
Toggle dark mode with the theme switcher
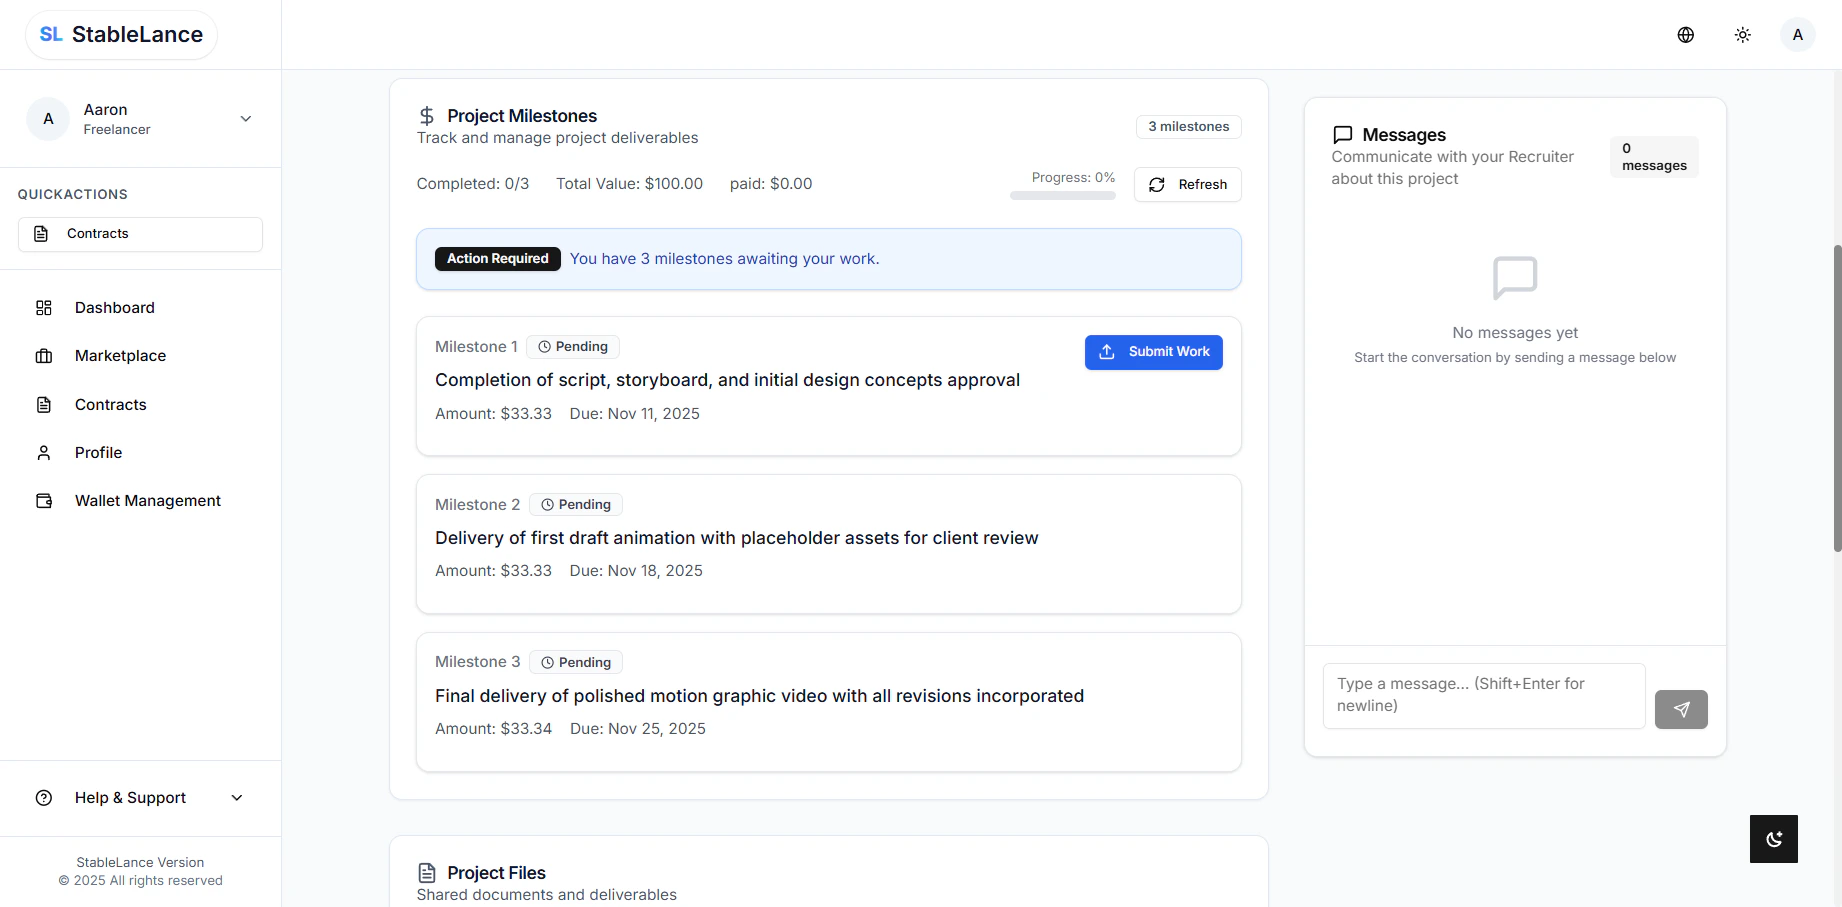pos(1742,34)
